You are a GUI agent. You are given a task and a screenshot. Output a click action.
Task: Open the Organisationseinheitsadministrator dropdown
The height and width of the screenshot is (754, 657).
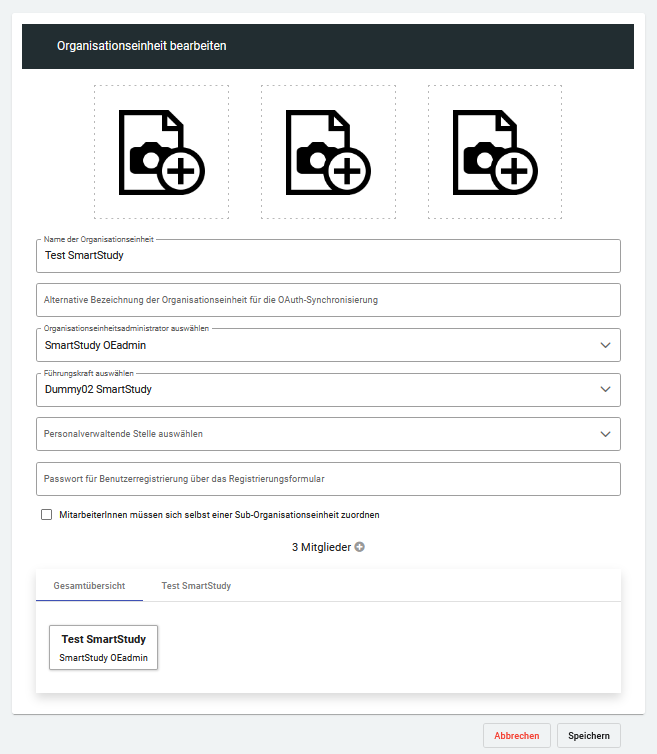[604, 345]
